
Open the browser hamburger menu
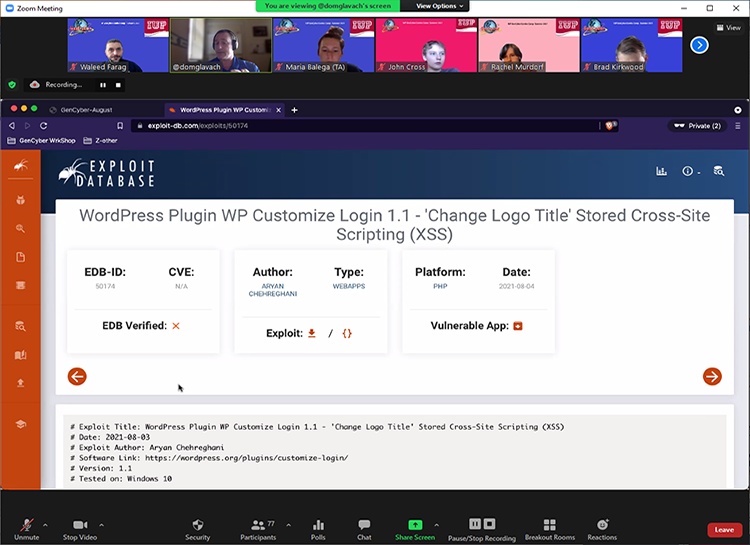(x=738, y=125)
